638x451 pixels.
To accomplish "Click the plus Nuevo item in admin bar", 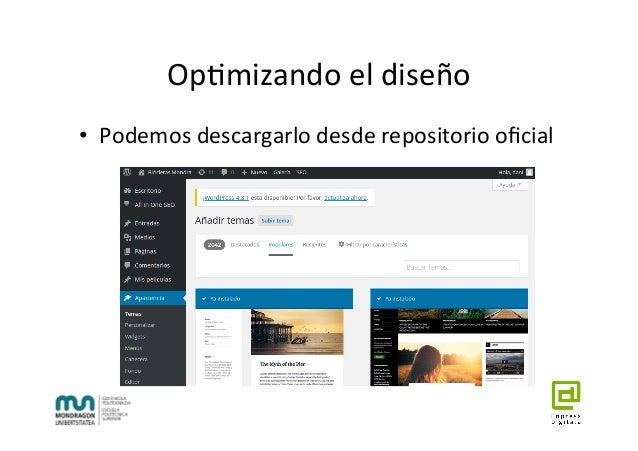I will click(x=254, y=173).
